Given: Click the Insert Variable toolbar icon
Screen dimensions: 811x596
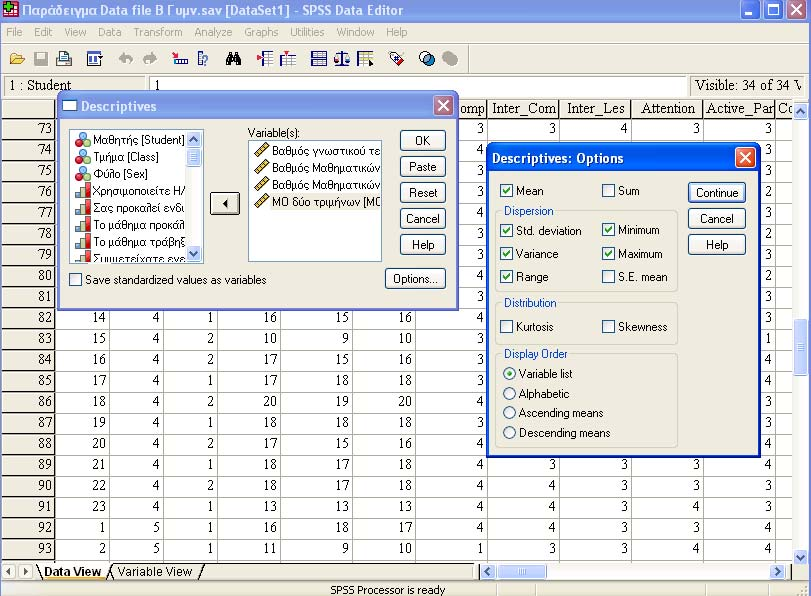Looking at the screenshot, I should click(x=288, y=59).
